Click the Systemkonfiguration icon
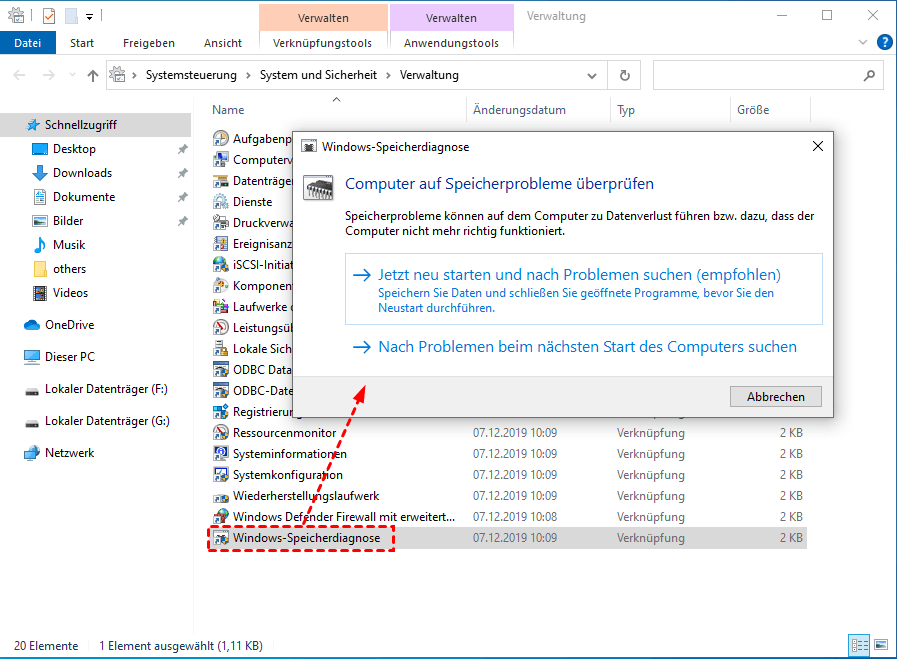 [x=221, y=475]
